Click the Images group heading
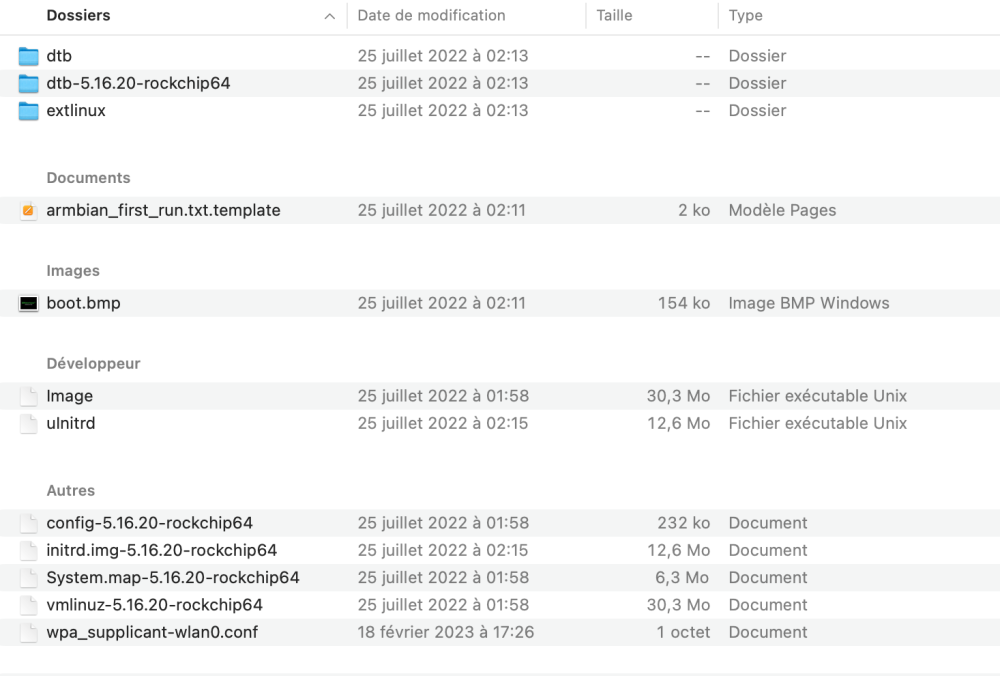1000x676 pixels. point(73,271)
